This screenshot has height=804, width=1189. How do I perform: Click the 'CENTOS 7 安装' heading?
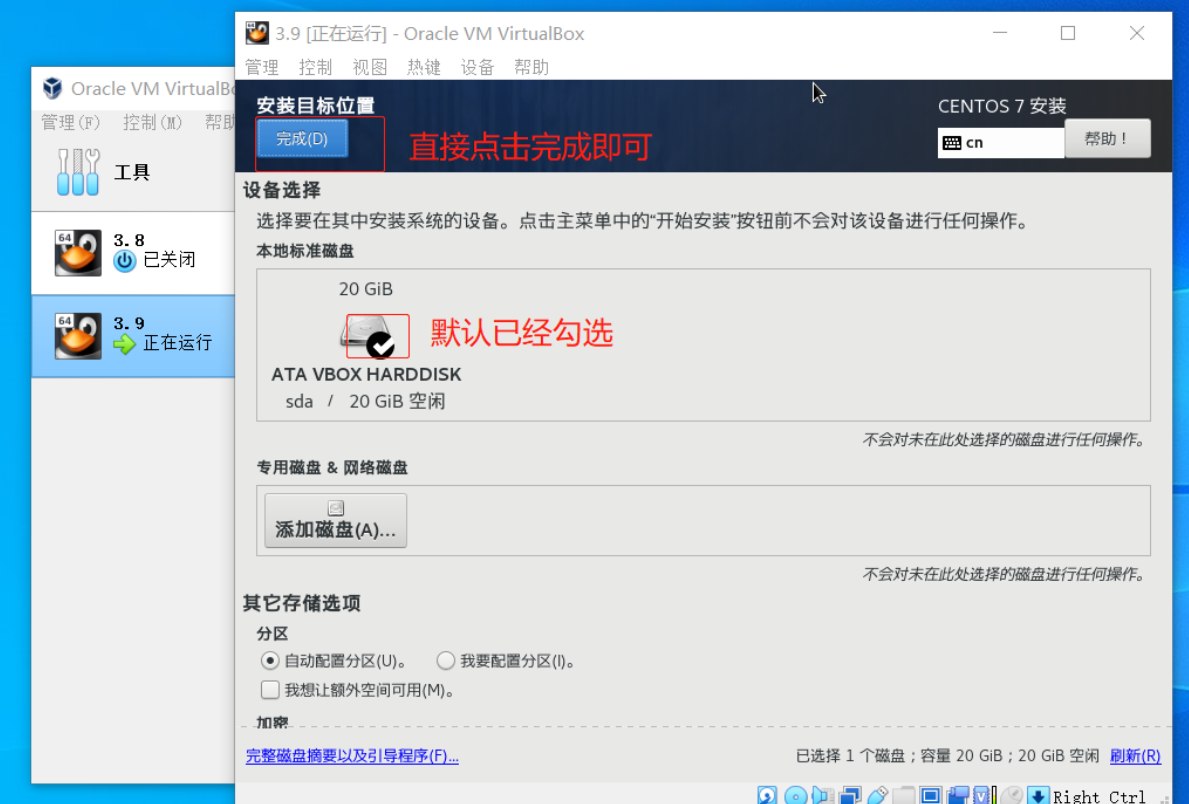coord(1002,106)
